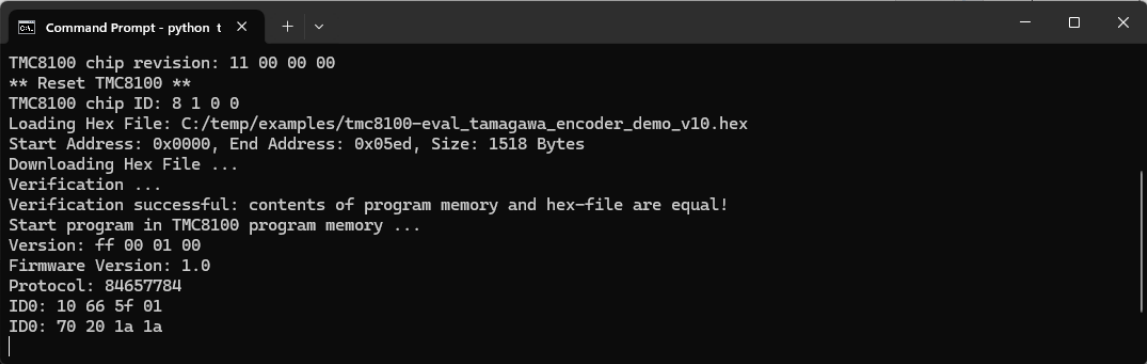Minimize the terminal window
The image size is (1147, 364).
pyautogui.click(x=1025, y=23)
